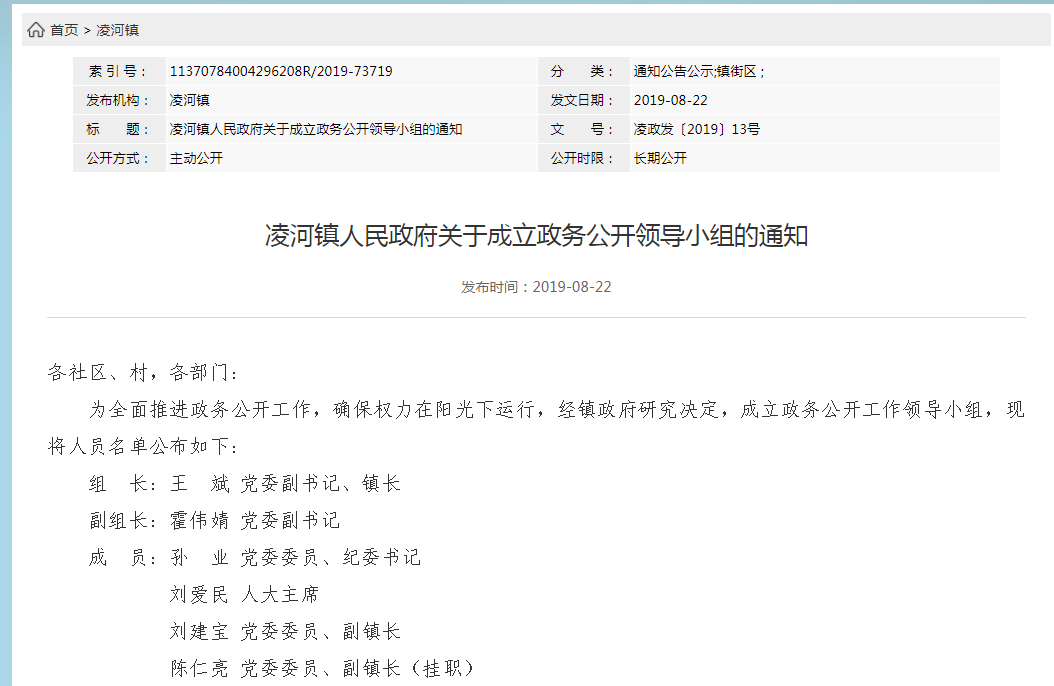
Task: Click the title value in info table
Action: coord(316,129)
